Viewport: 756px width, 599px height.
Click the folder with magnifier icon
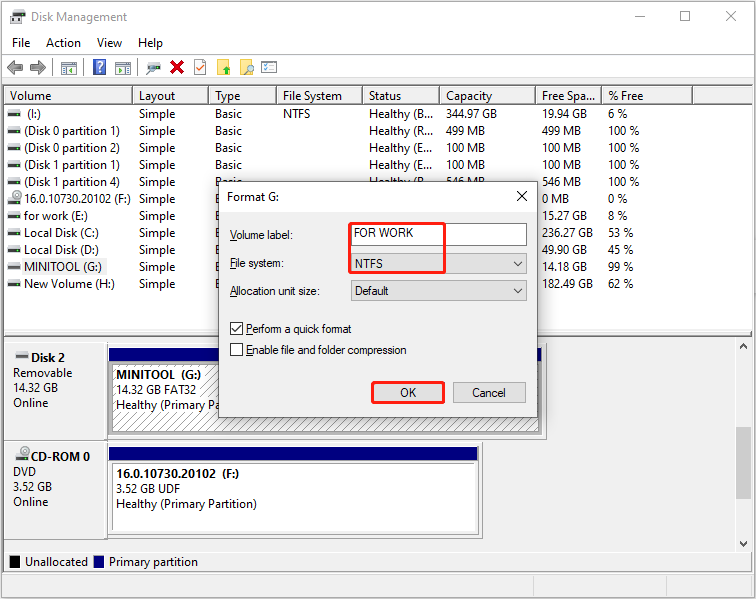[247, 68]
